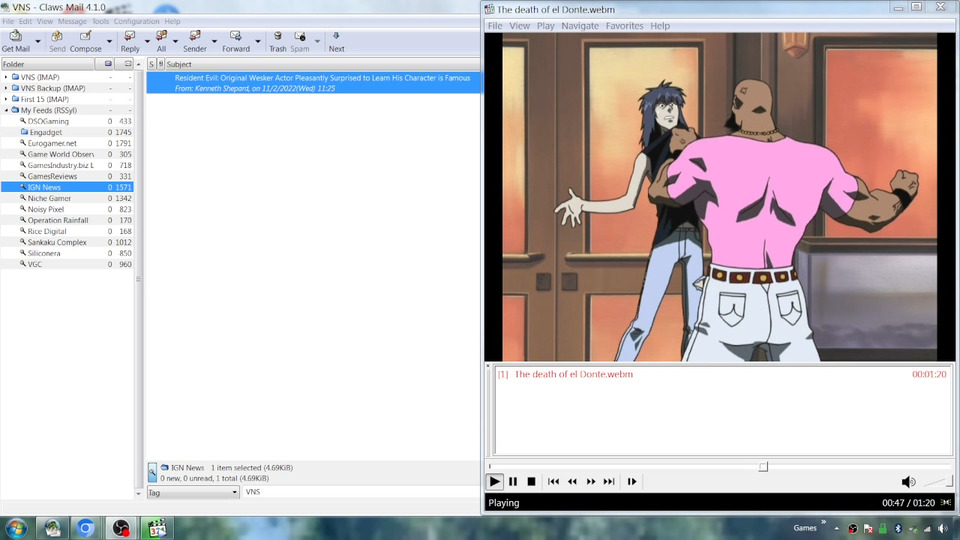Click the Play button in player

(x=495, y=482)
